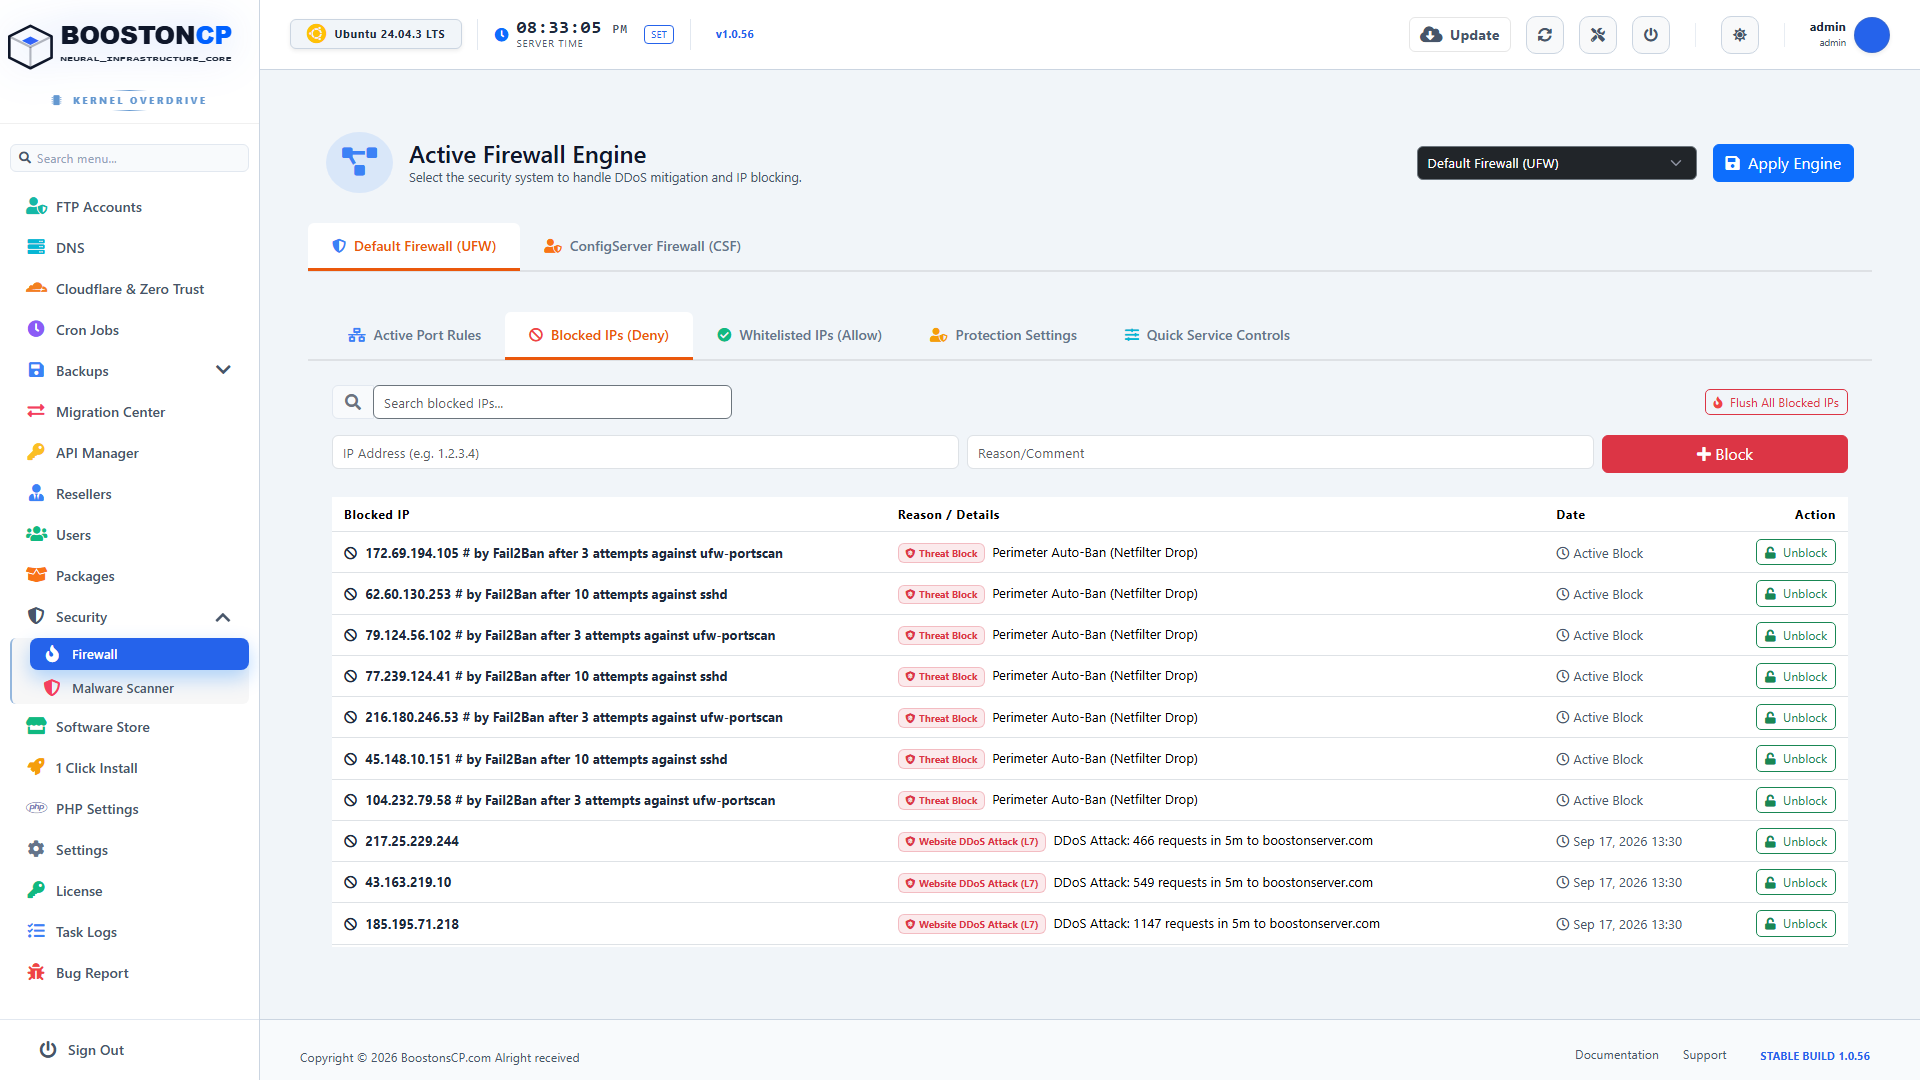Viewport: 1920px width, 1080px height.
Task: Open Cron Jobs in the sidebar
Action: pos(87,330)
